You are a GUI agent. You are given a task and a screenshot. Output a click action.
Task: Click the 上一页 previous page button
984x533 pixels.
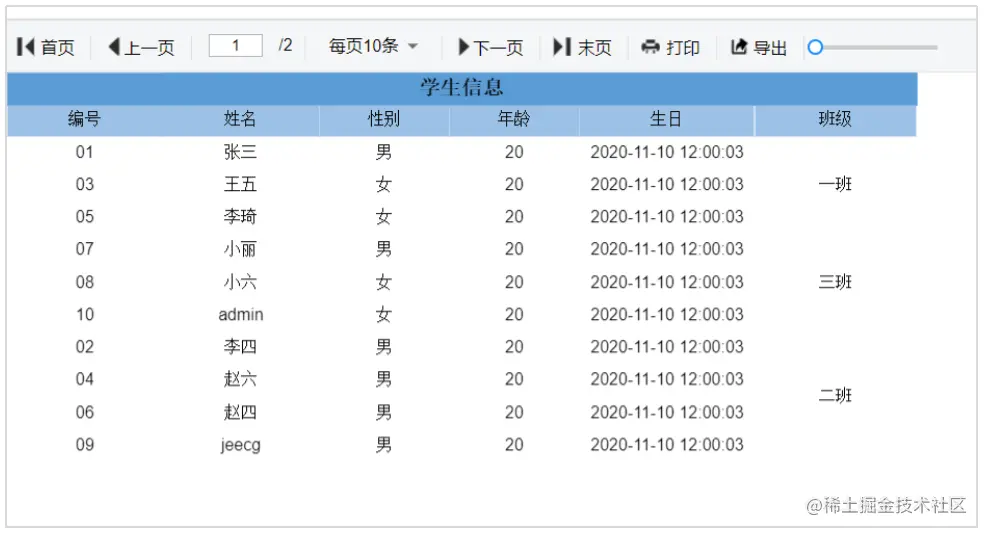(141, 47)
